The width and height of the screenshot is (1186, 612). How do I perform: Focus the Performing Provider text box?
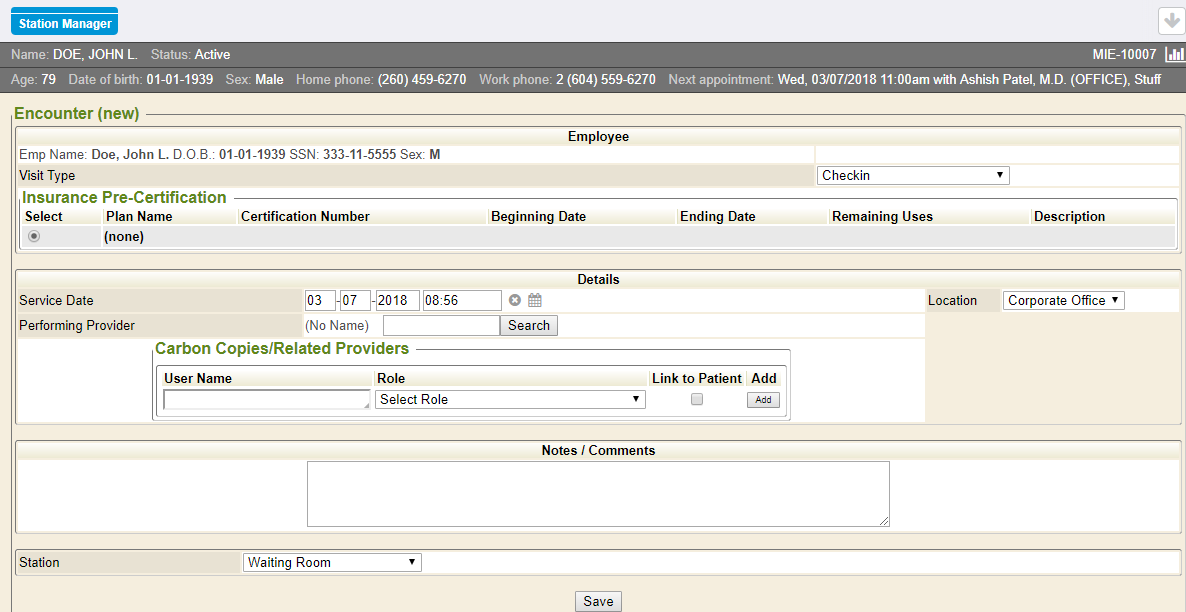(x=440, y=326)
